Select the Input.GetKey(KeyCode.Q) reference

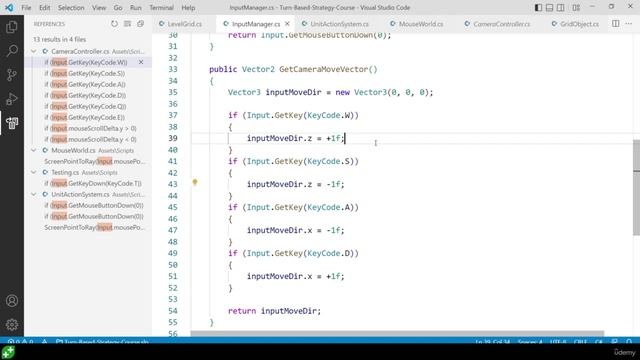click(x=84, y=107)
